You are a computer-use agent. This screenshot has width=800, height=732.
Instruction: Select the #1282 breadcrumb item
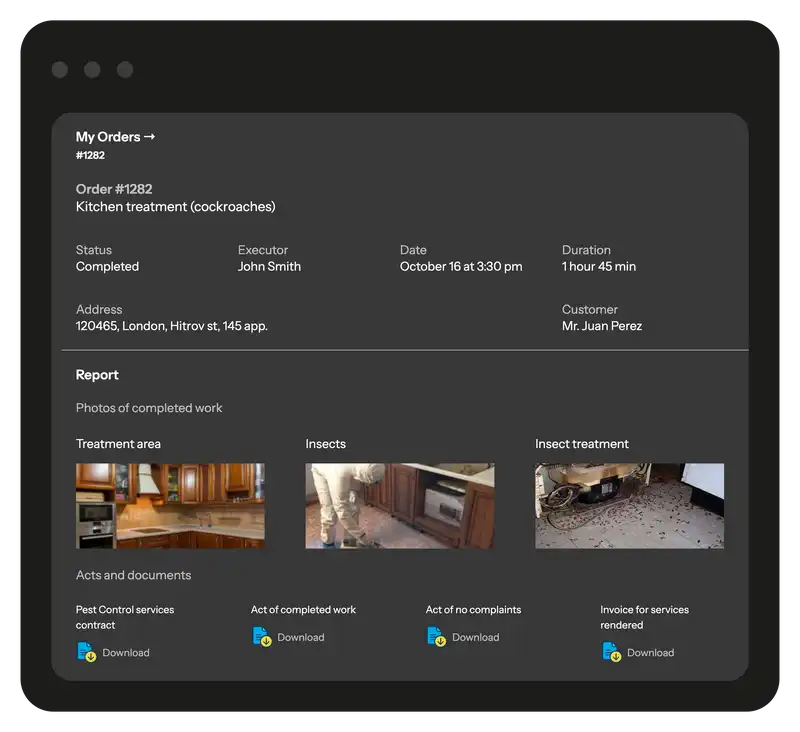pos(90,155)
